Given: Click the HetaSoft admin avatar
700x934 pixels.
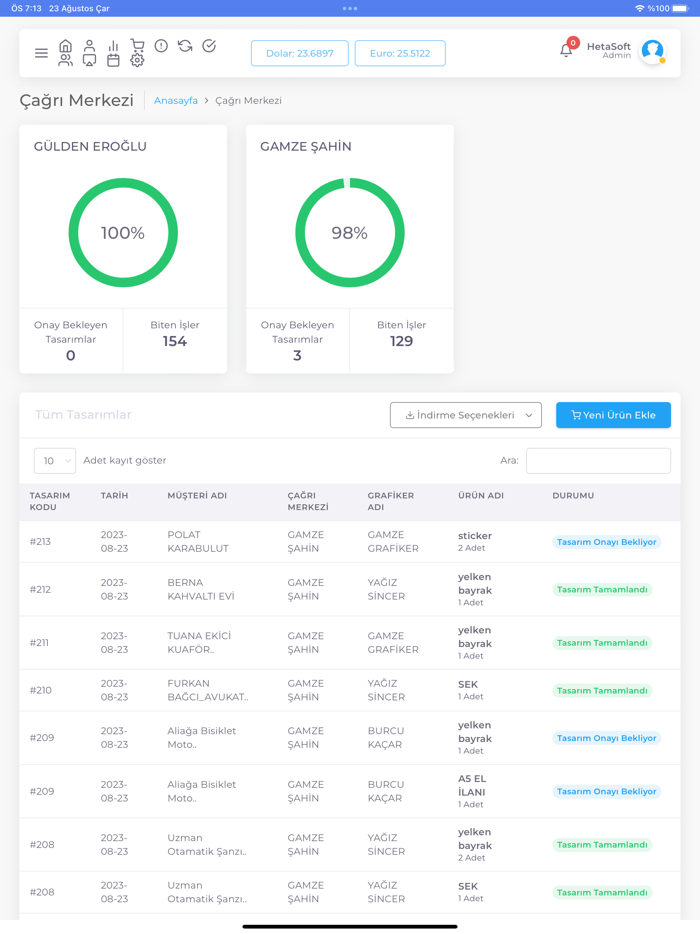Looking at the screenshot, I should (x=652, y=51).
